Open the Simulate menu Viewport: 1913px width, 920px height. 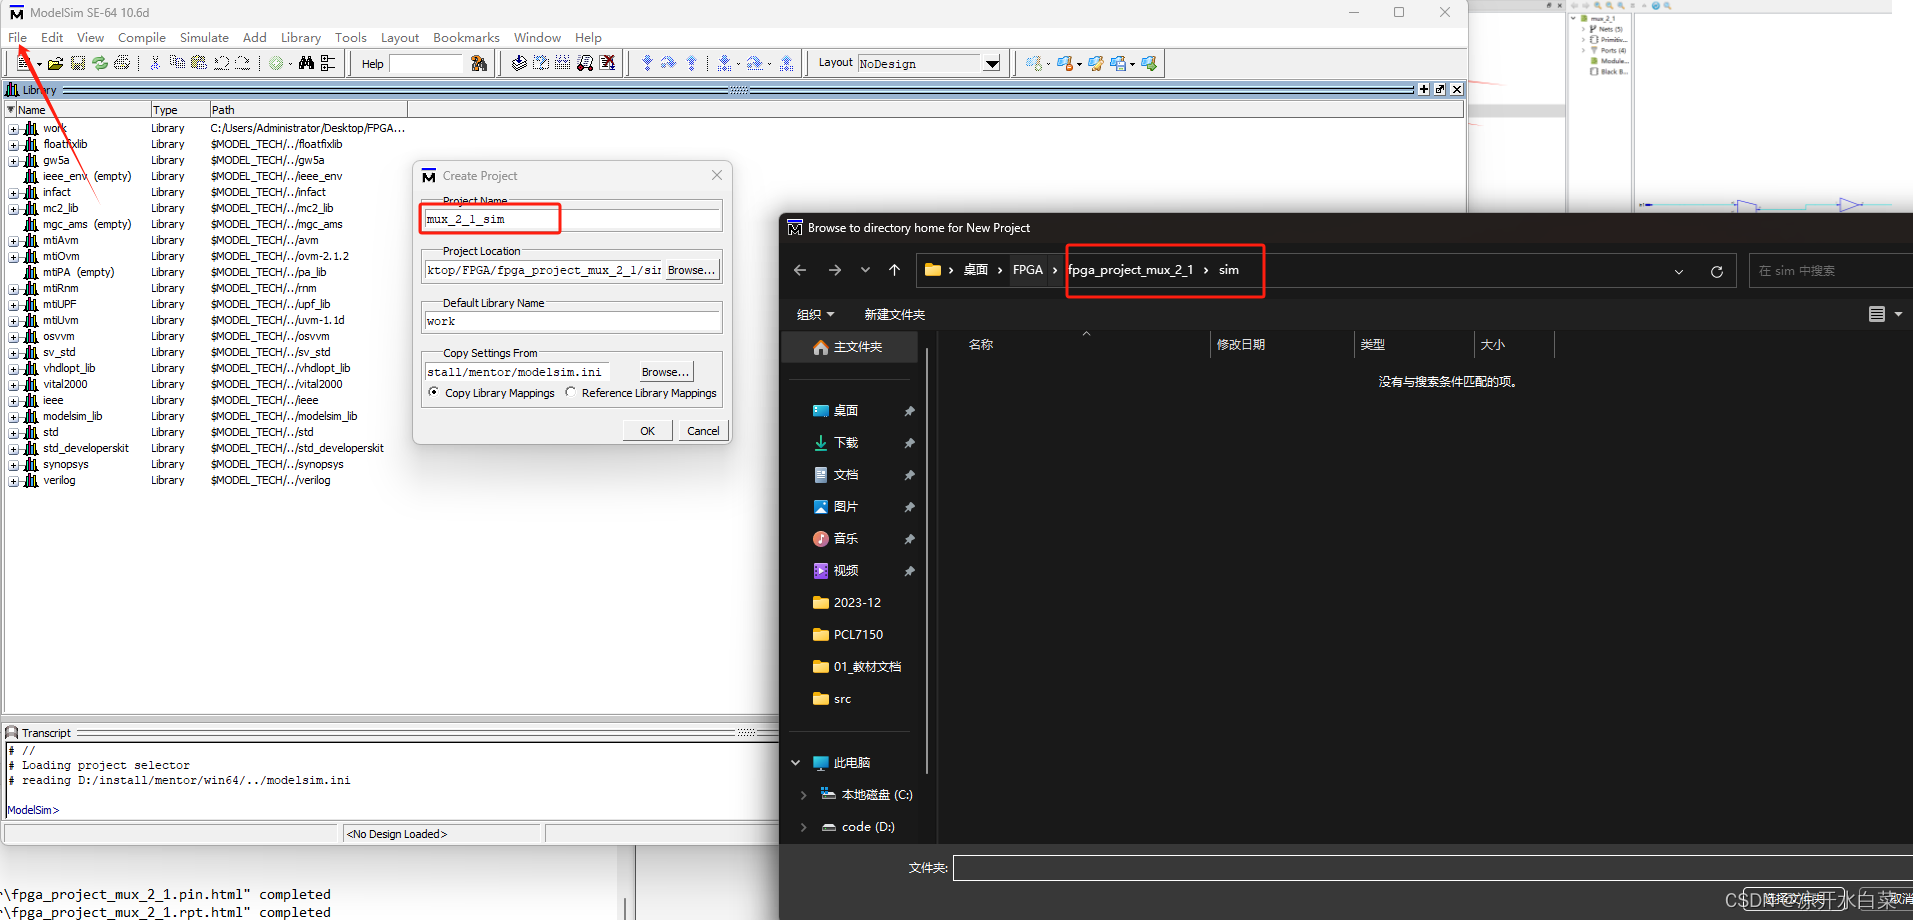tap(204, 37)
